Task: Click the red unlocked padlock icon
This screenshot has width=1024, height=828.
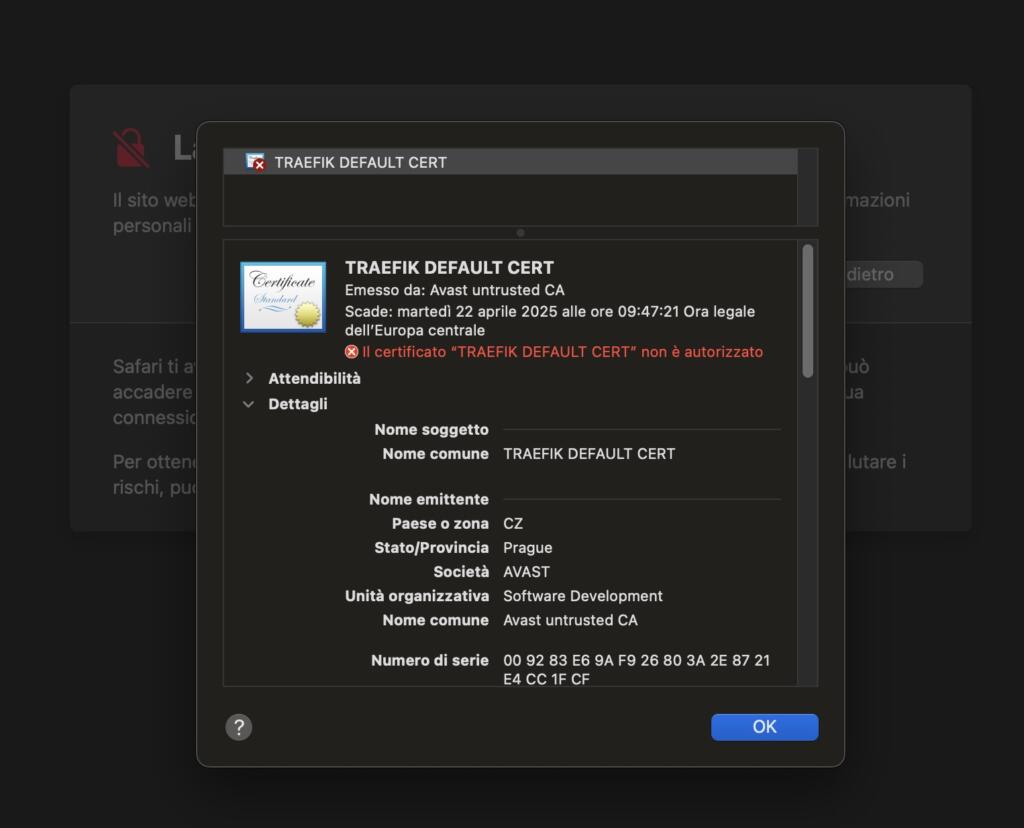Action: (132, 148)
